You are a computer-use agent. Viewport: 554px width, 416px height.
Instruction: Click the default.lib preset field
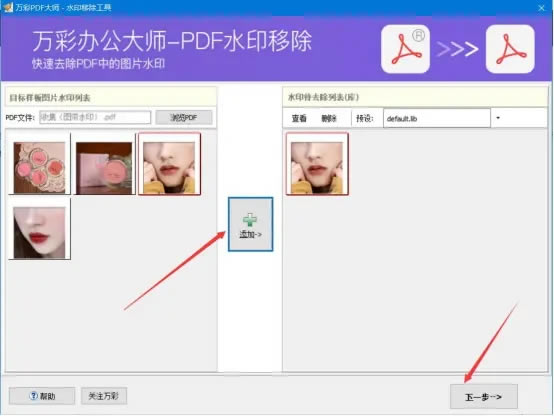437,118
